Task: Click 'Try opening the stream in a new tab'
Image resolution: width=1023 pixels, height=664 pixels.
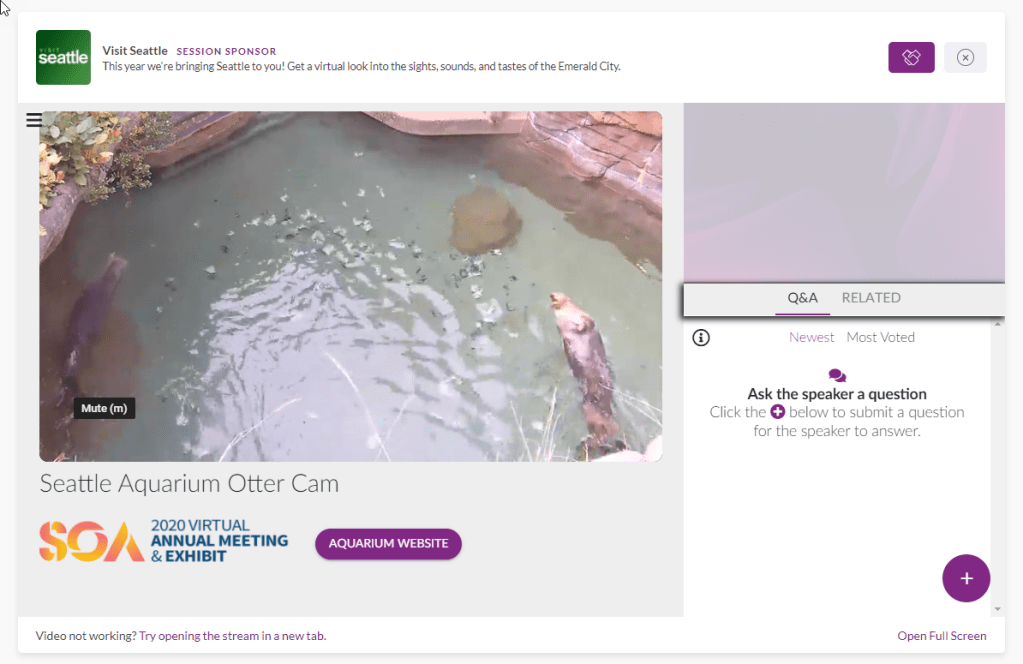Action: coord(232,636)
